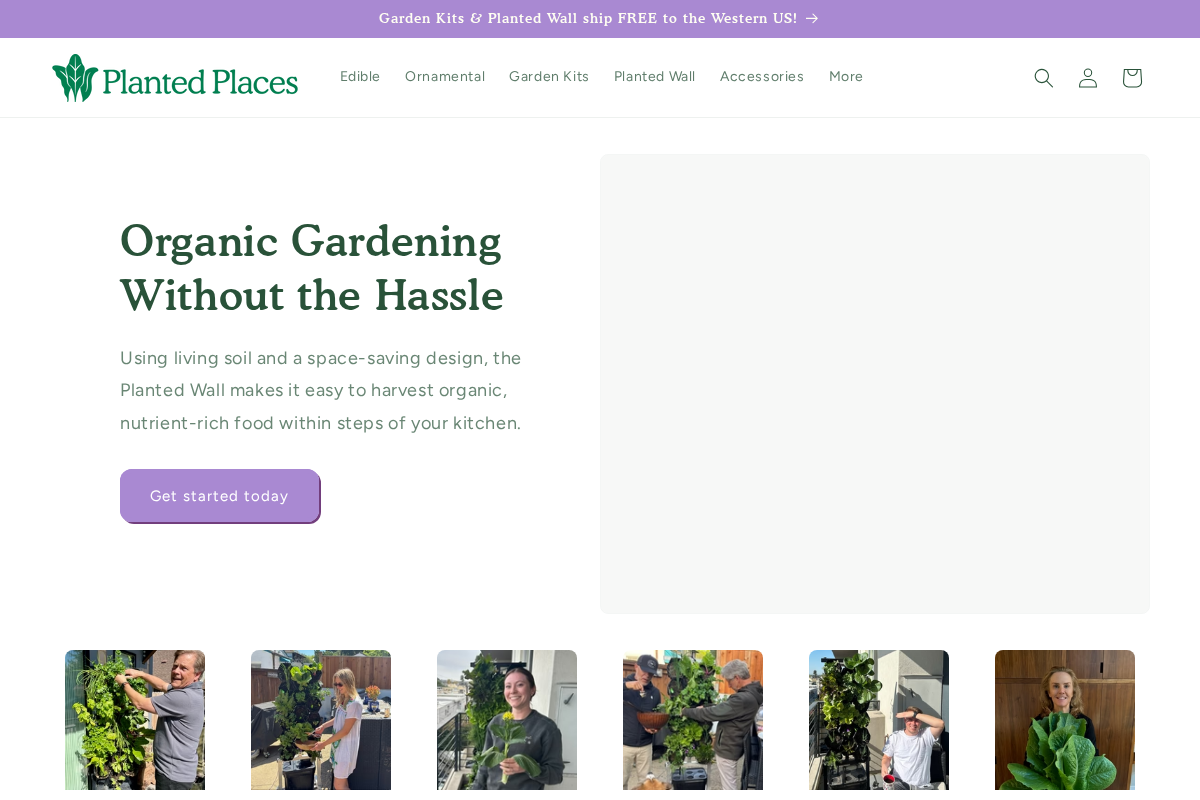Click the arrow on the shipping banner

point(810,18)
